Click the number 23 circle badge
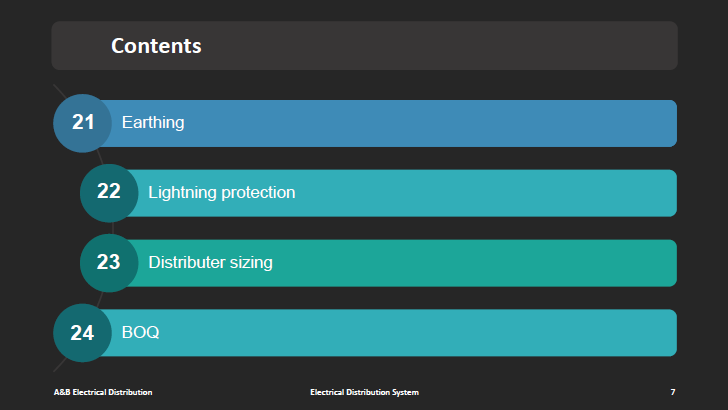 click(x=109, y=263)
